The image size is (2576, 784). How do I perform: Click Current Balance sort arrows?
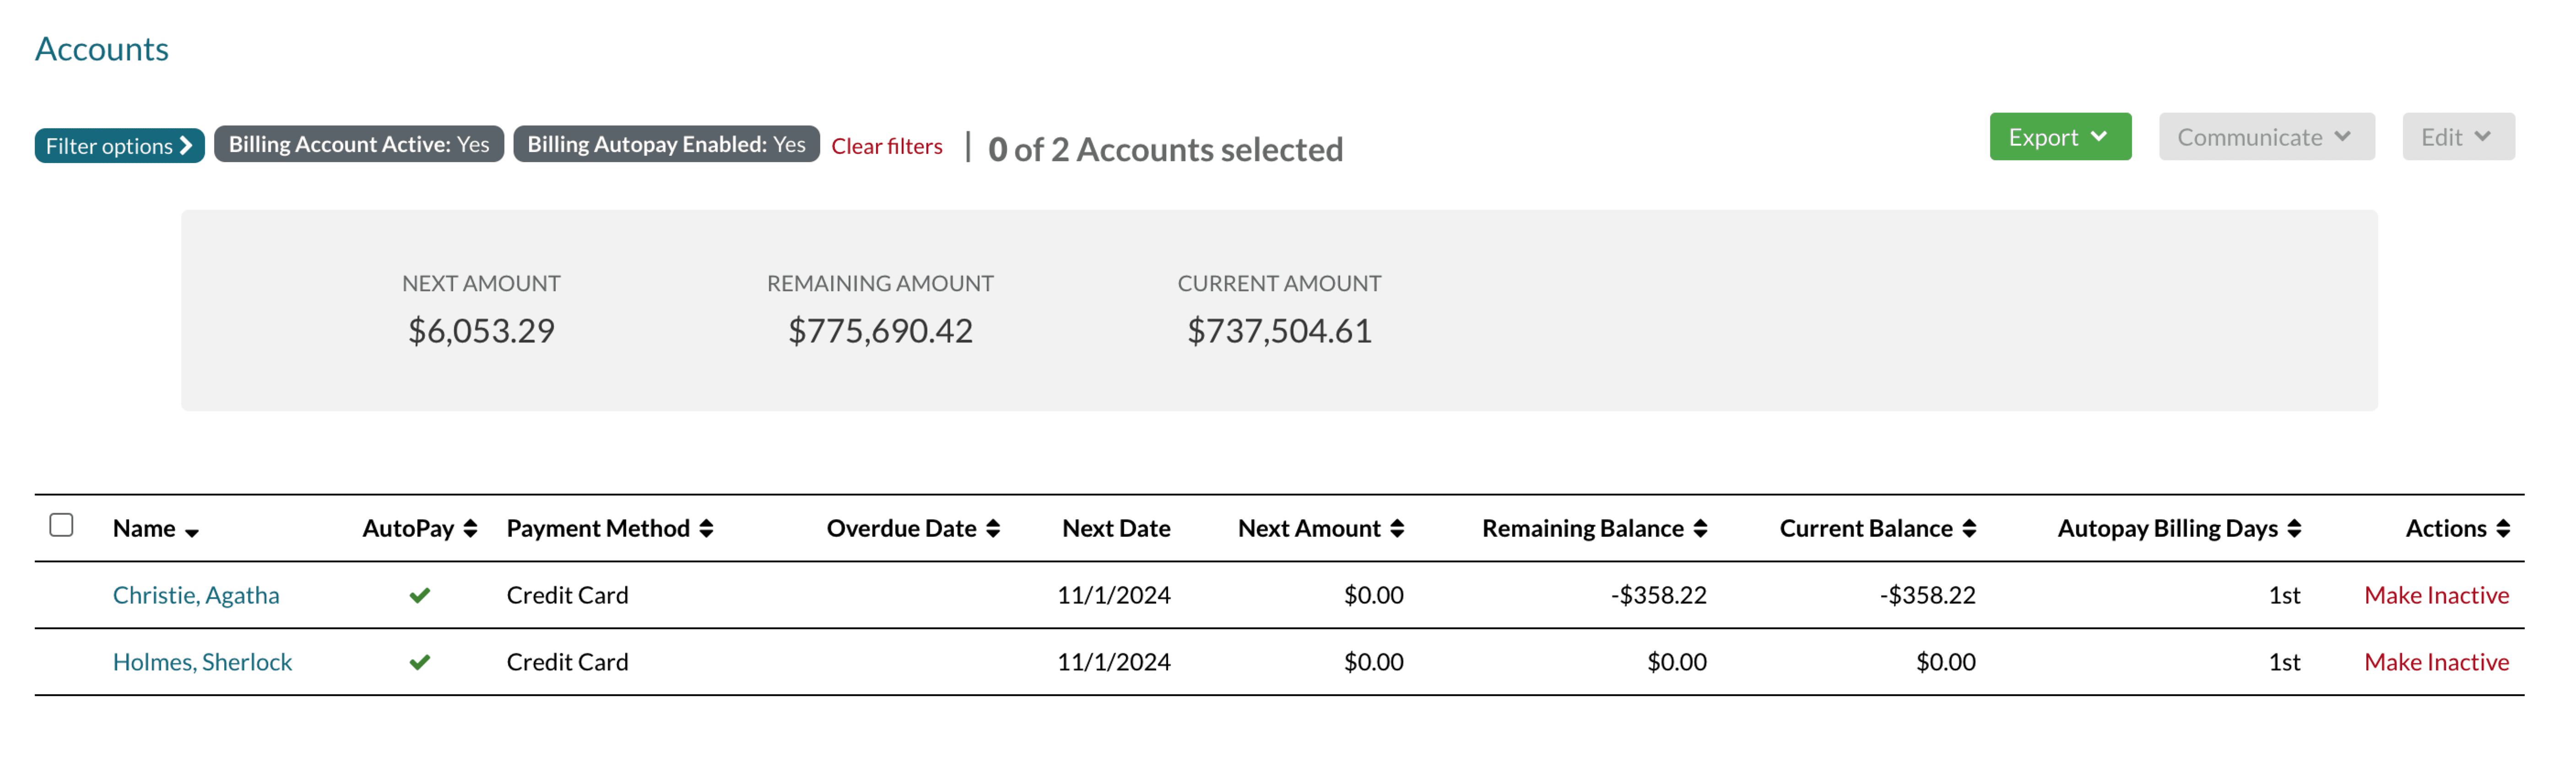point(1969,529)
